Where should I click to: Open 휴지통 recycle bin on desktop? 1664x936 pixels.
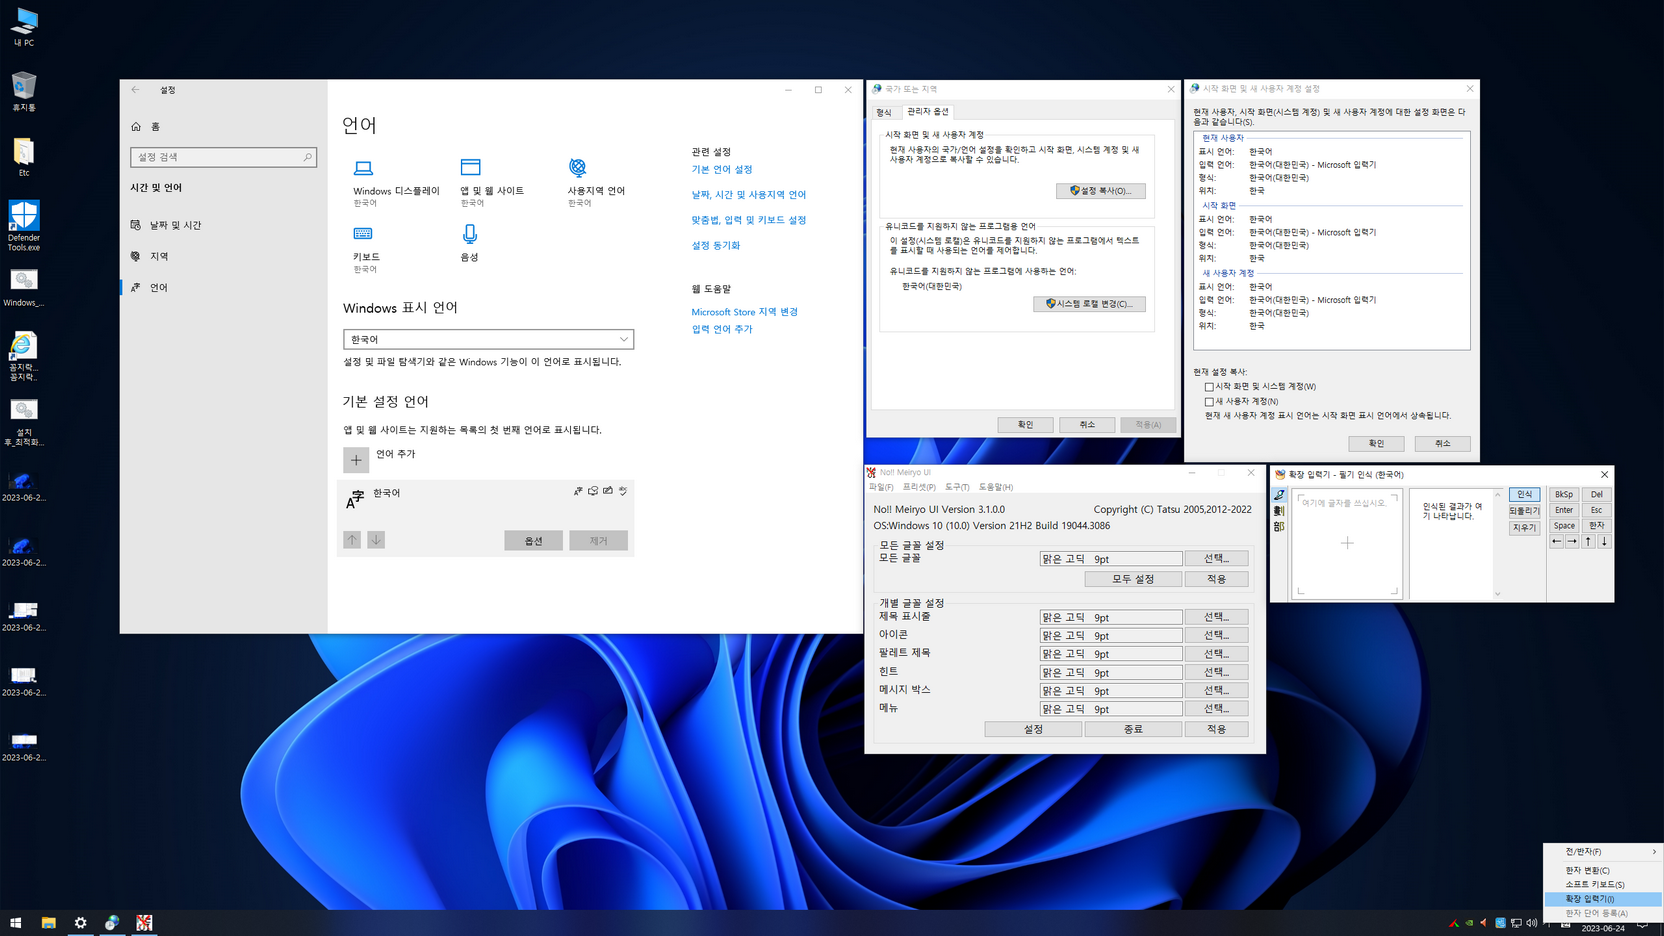pos(24,91)
